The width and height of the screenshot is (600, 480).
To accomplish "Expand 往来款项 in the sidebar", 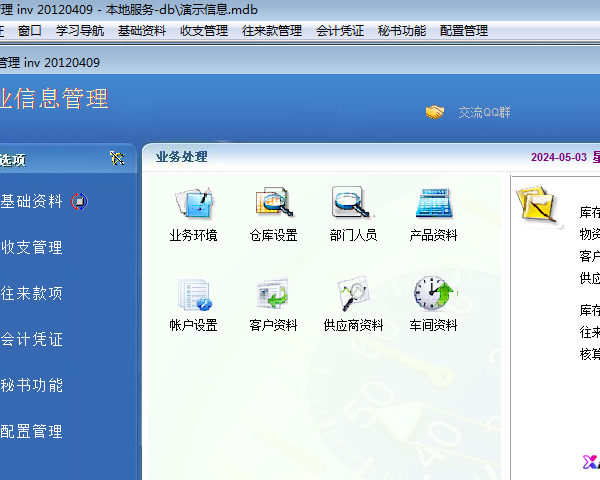I will (32, 294).
